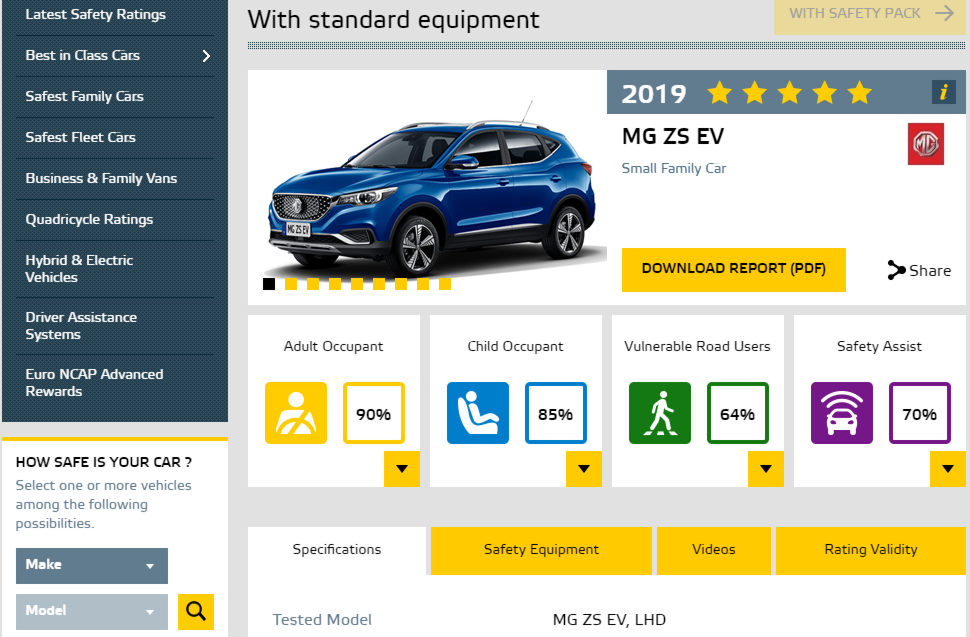Screen dimensions: 970x637
Task: Select the last carousel dot
Action: pyautogui.click(x=445, y=284)
